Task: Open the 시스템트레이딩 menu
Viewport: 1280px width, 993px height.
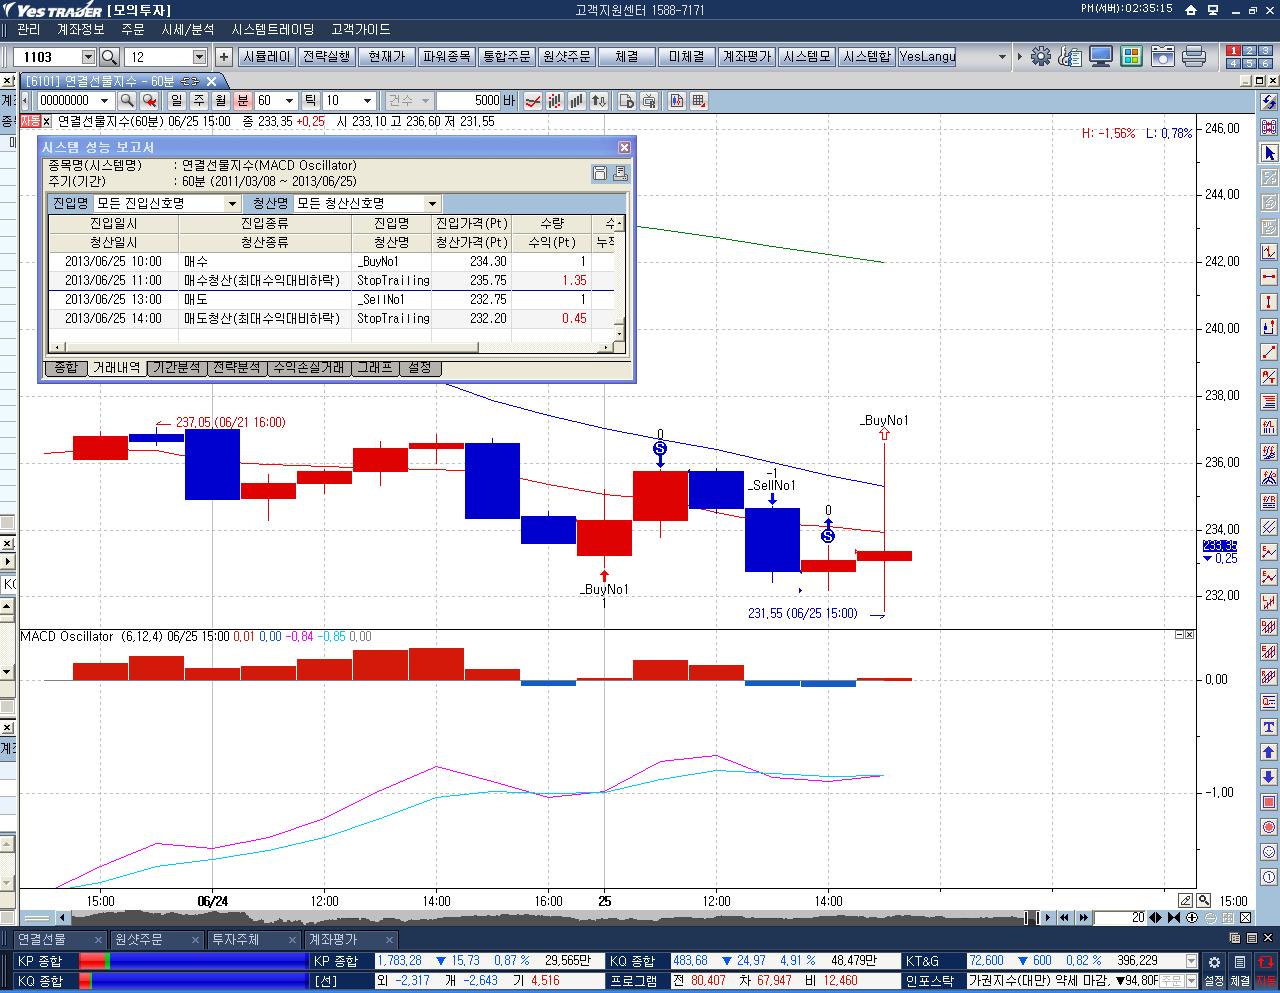Action: [272, 30]
